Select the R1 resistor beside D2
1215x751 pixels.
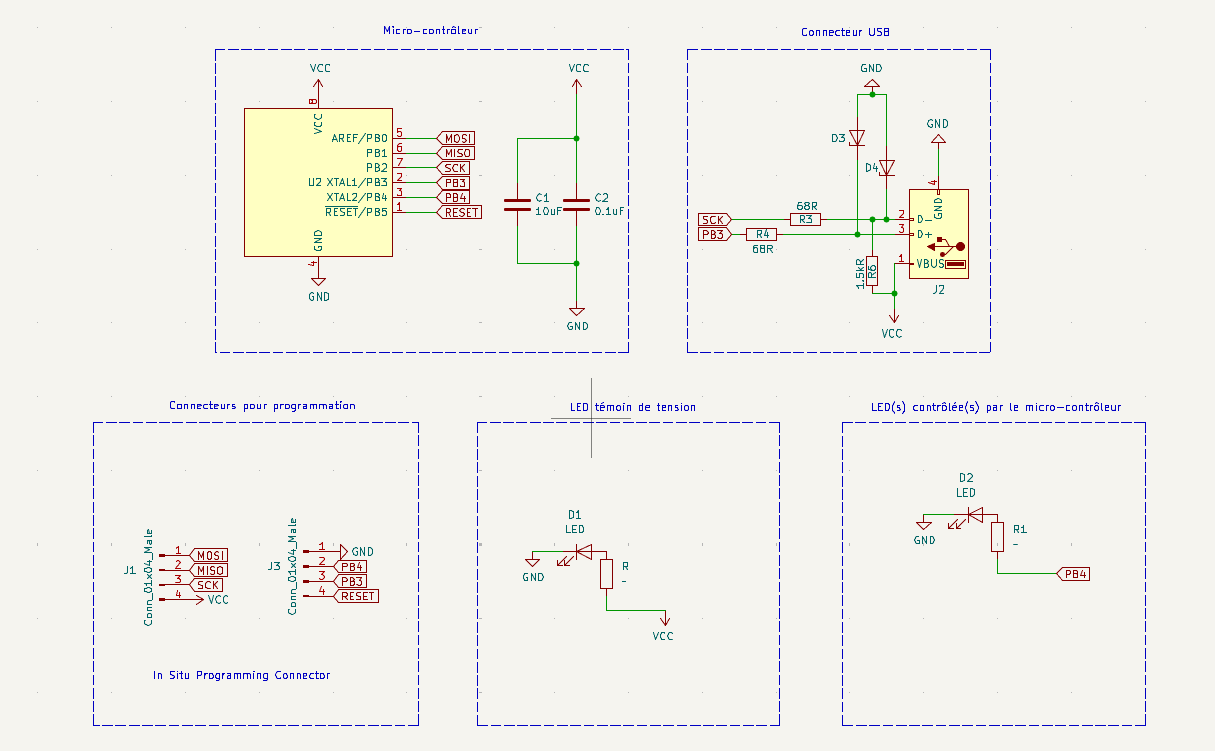pyautogui.click(x=997, y=538)
